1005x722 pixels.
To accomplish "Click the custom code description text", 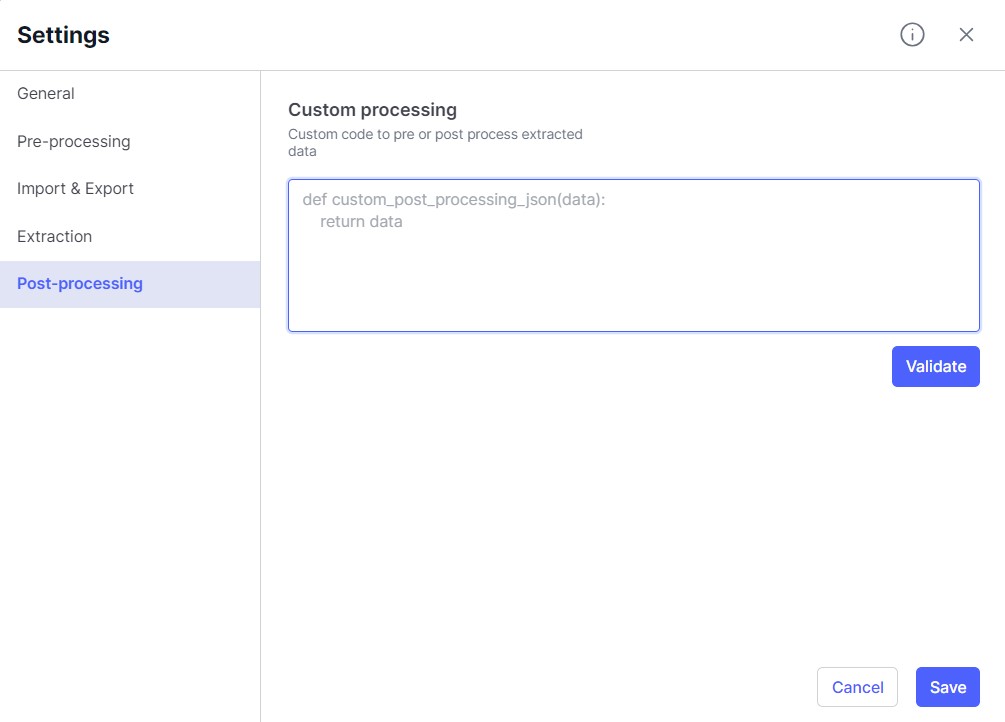I will [x=435, y=142].
